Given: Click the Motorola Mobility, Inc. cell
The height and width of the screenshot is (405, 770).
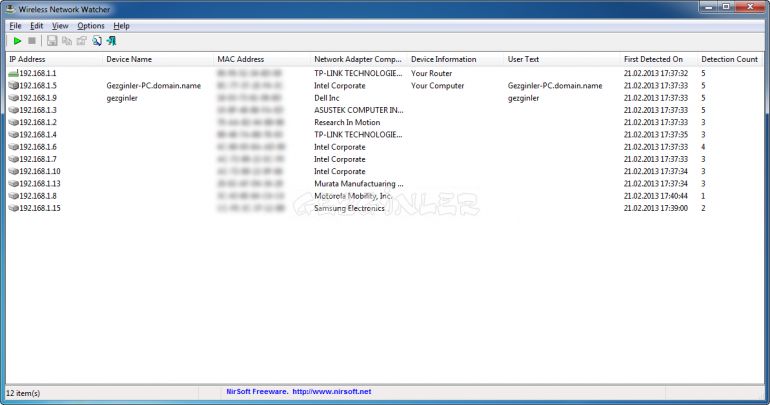Looking at the screenshot, I should coord(353,196).
